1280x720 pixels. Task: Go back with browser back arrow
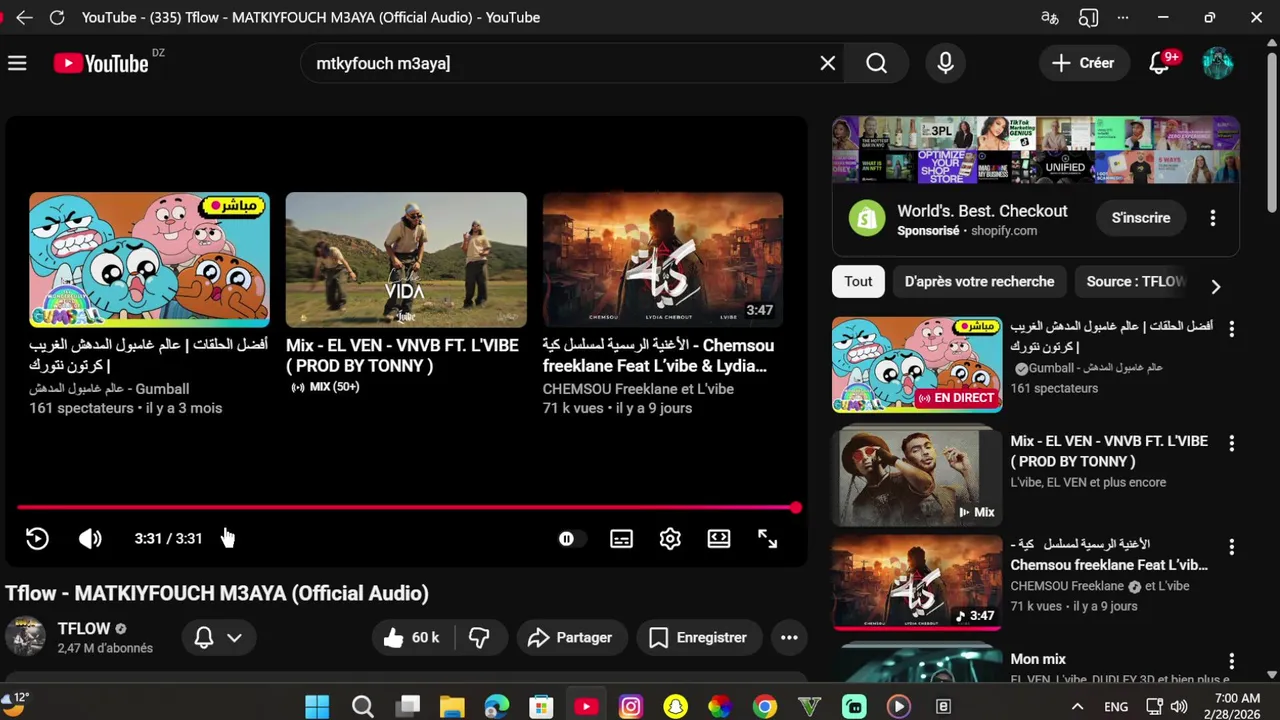24,17
